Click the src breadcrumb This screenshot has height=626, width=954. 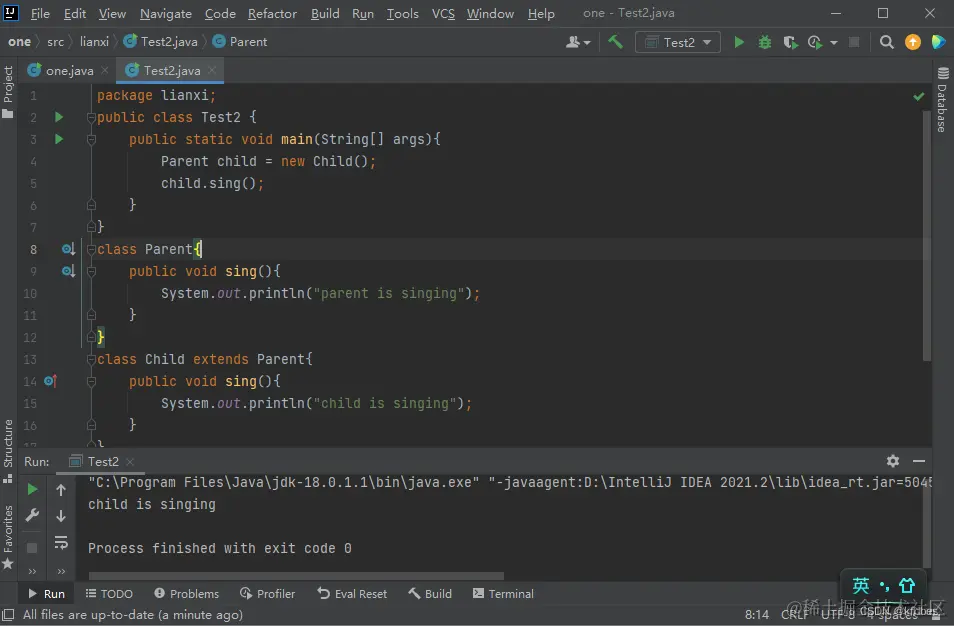[55, 42]
